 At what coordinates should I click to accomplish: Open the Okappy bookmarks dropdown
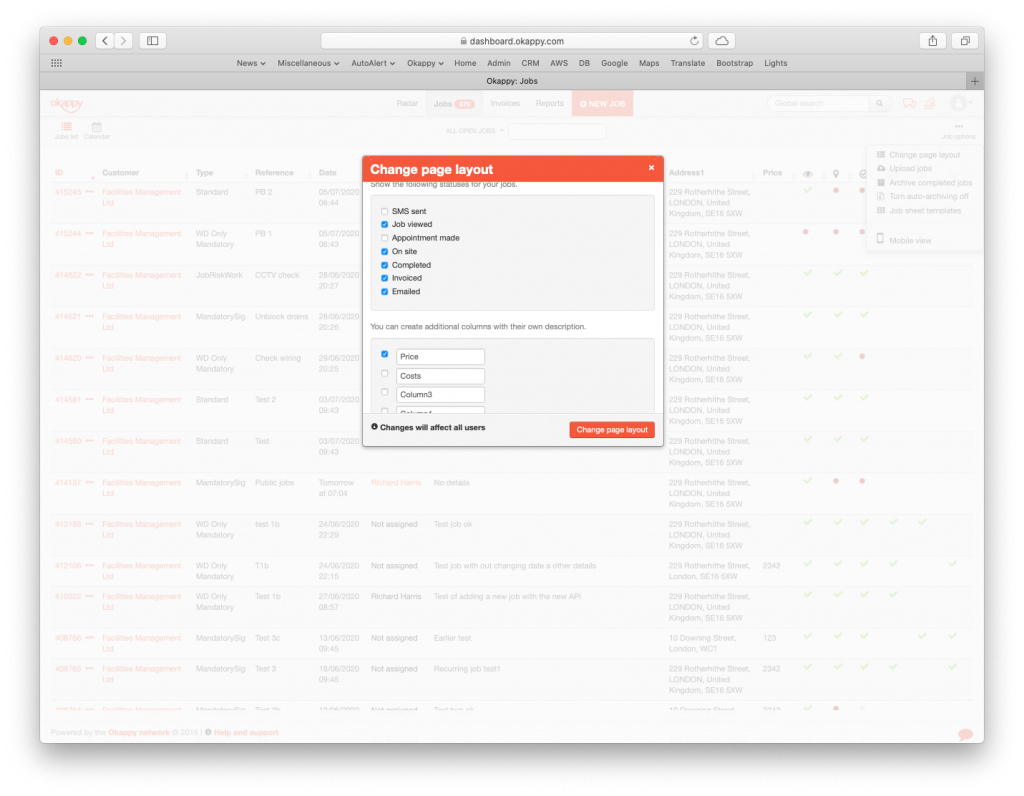click(x=425, y=63)
